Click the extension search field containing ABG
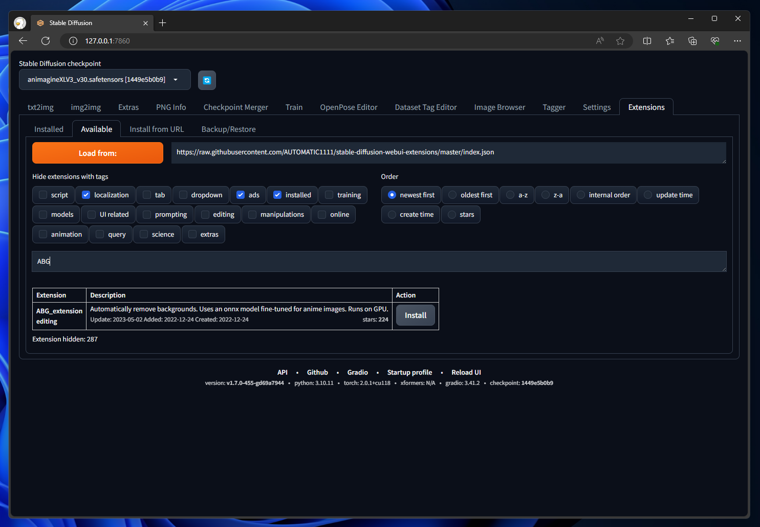 pyautogui.click(x=379, y=261)
